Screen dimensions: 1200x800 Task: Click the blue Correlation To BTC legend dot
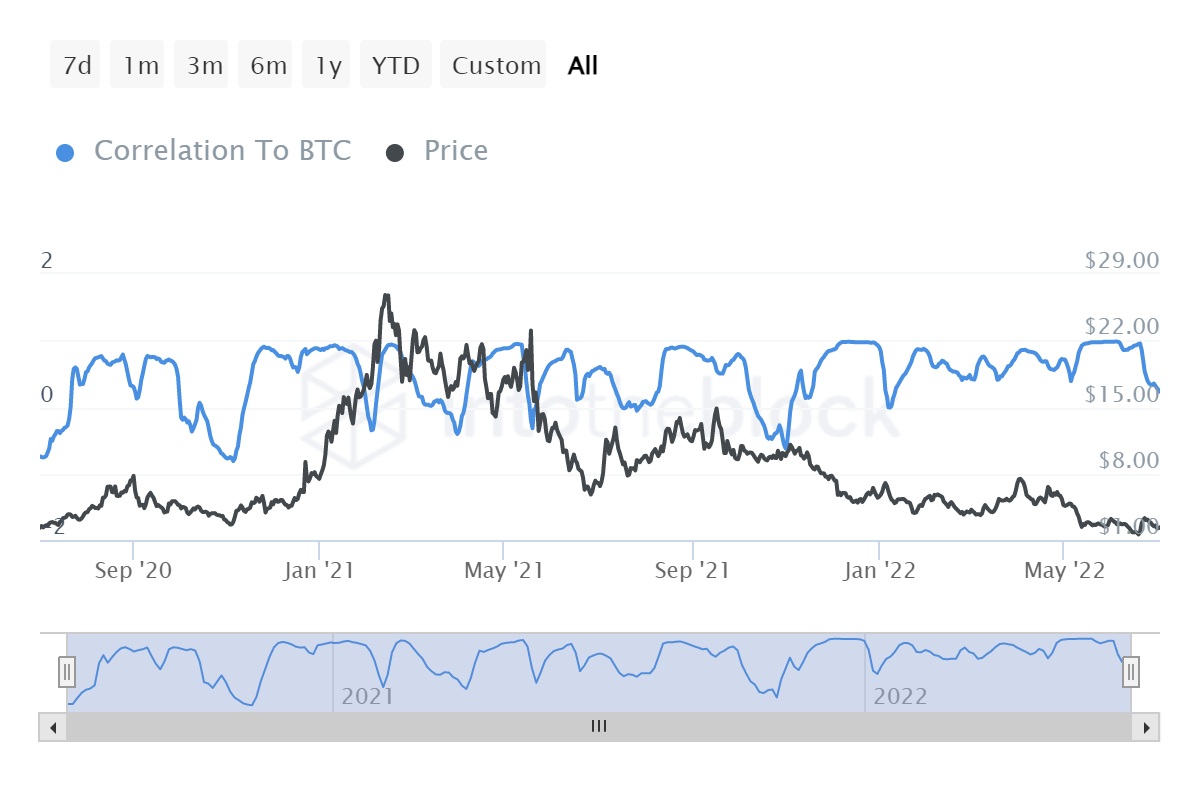(x=65, y=151)
